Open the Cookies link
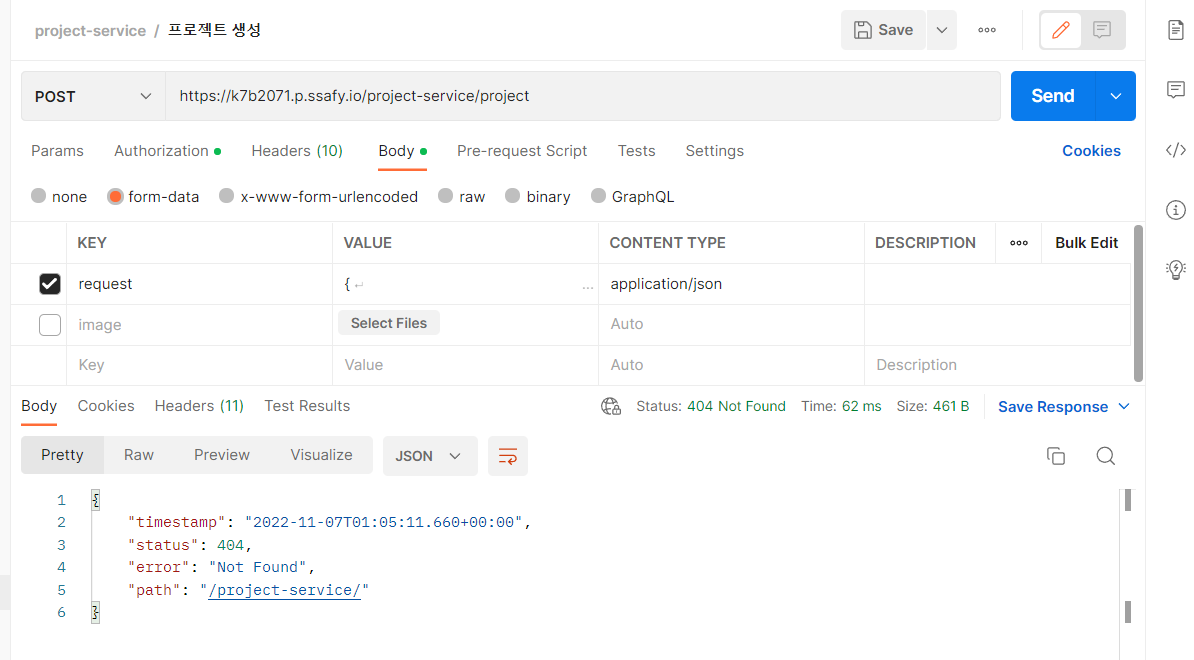 tap(1091, 151)
